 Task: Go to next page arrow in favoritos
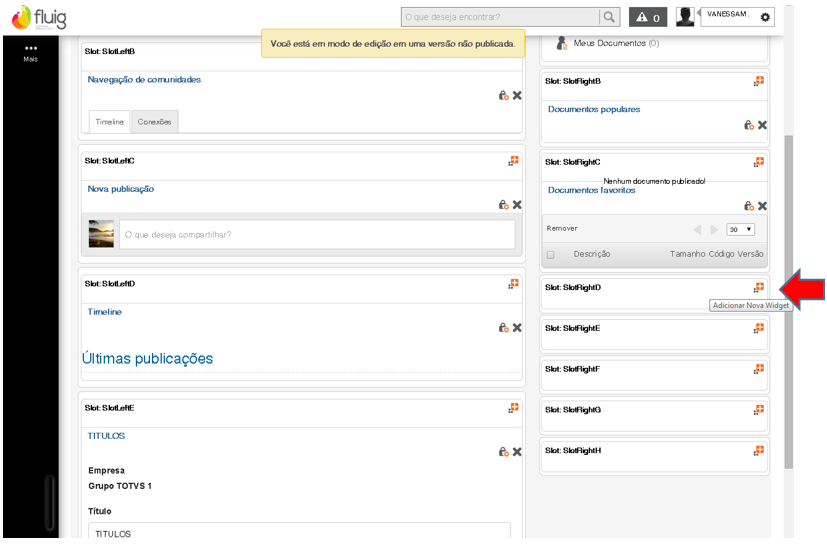click(714, 230)
